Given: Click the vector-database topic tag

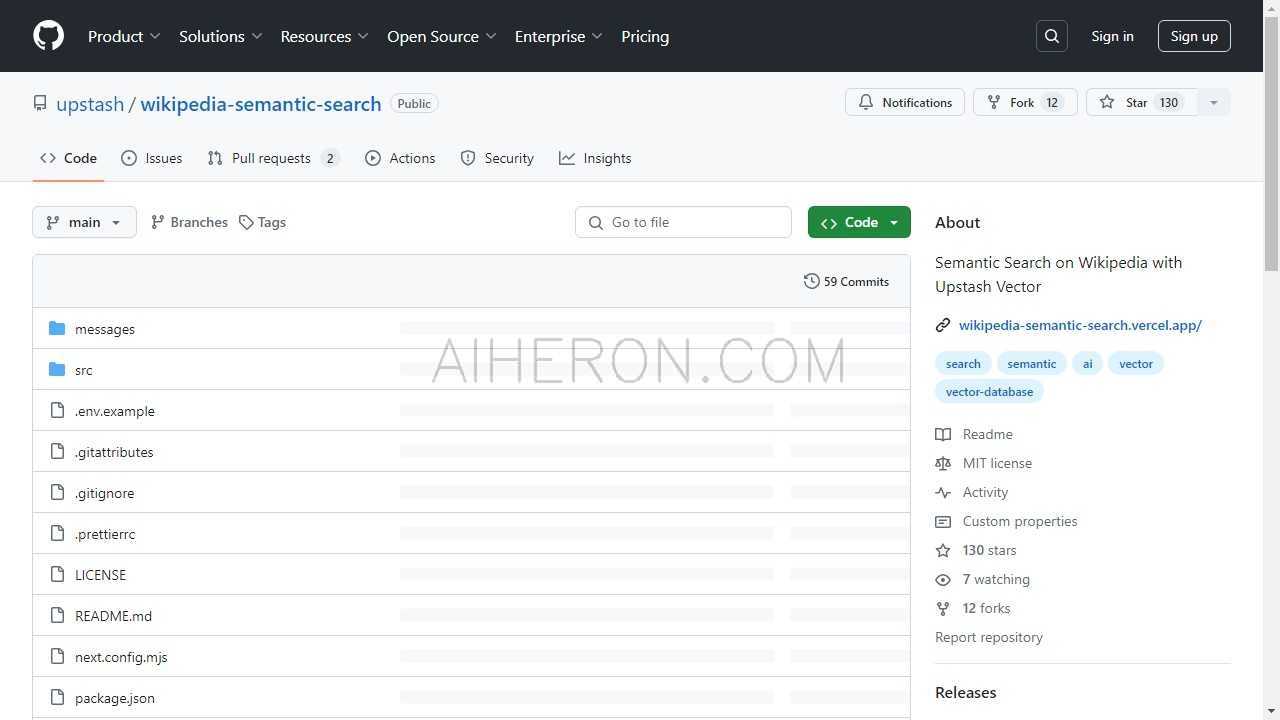Looking at the screenshot, I should click(x=989, y=391).
